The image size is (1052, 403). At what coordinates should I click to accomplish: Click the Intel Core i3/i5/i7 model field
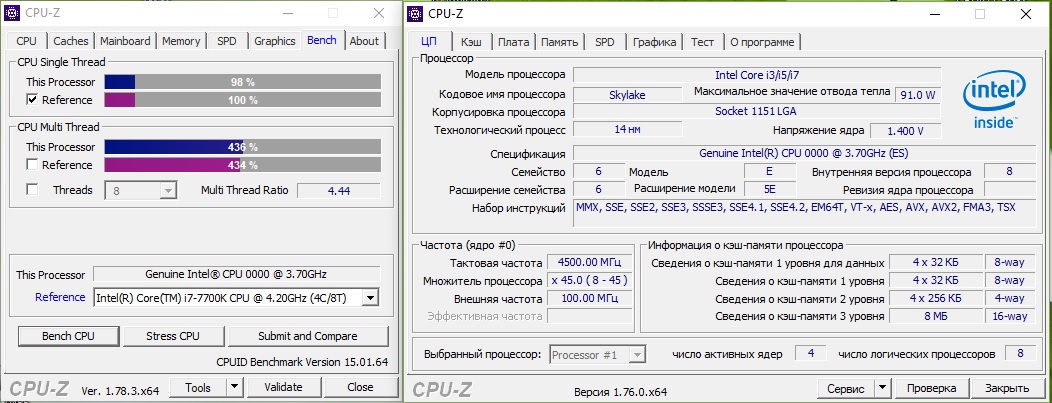pyautogui.click(x=757, y=75)
